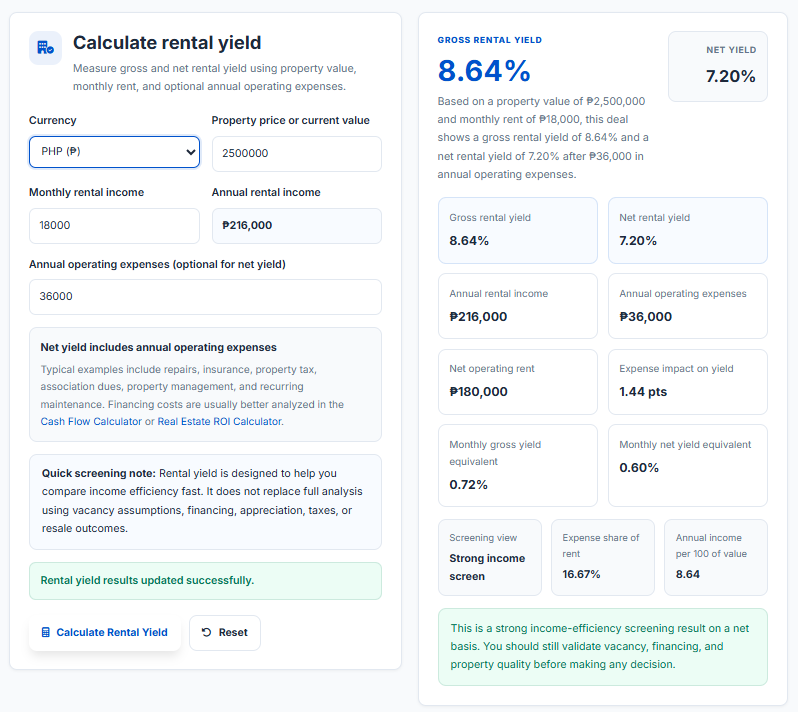Screen dimensions: 798x712
Task: Click the 'Net yield includes annual operating expenses' heading
Action: (x=158, y=347)
